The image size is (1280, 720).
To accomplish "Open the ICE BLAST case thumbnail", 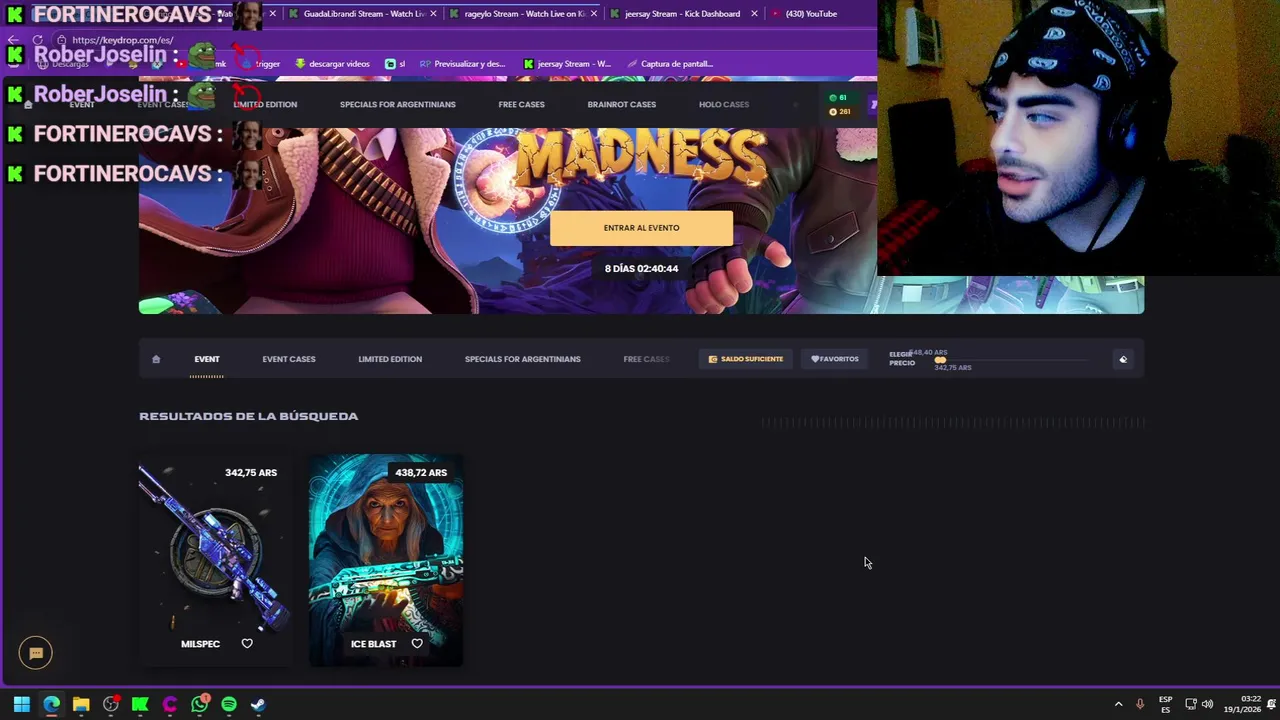I will click(x=386, y=560).
